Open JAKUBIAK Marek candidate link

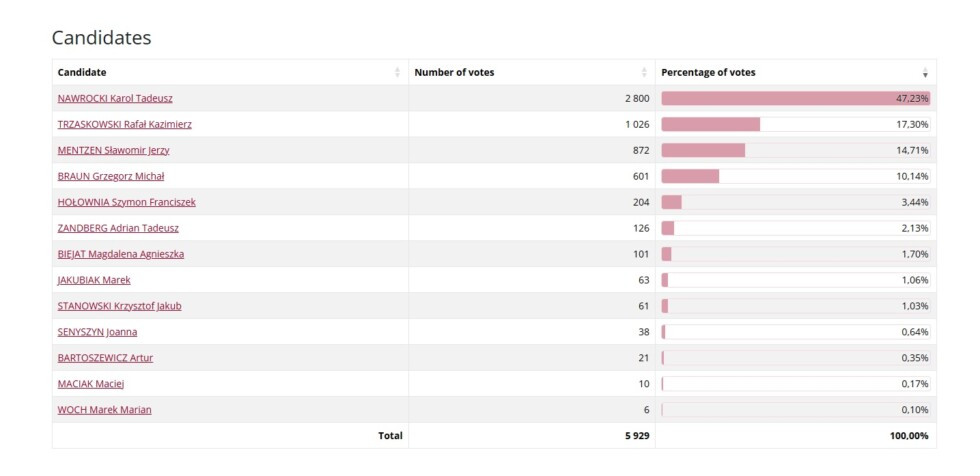tap(94, 281)
